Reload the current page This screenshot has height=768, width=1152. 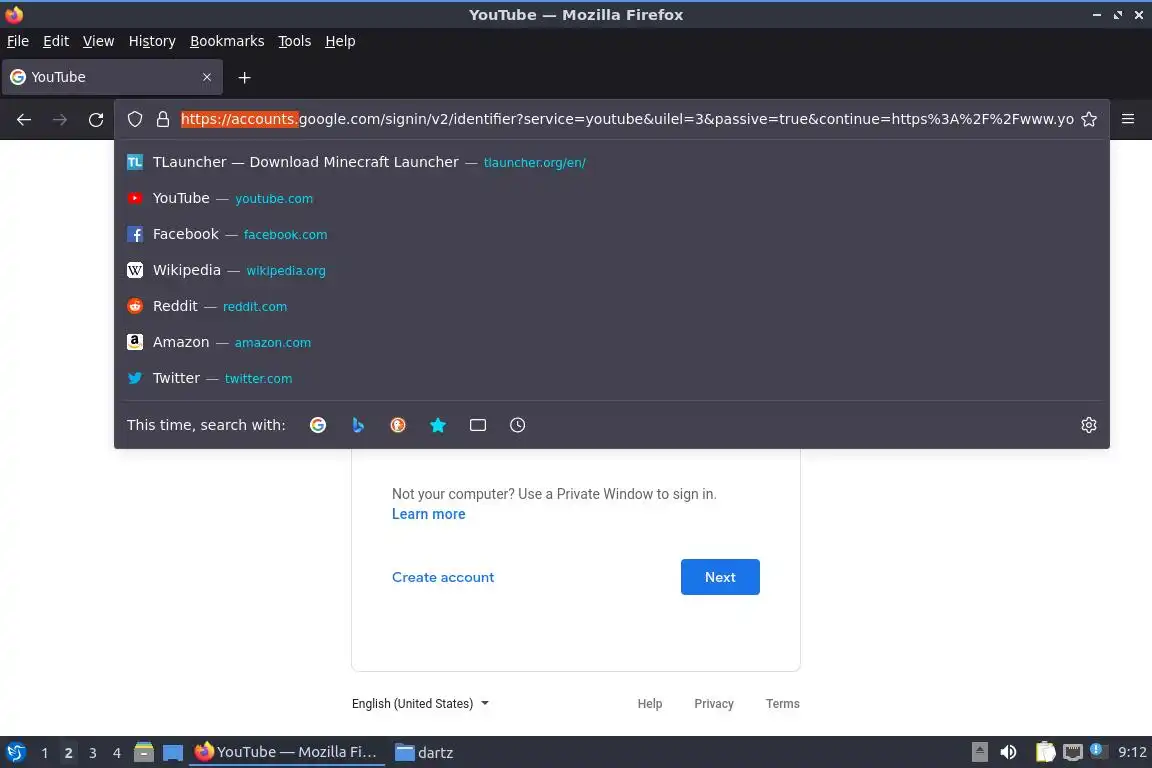click(96, 119)
